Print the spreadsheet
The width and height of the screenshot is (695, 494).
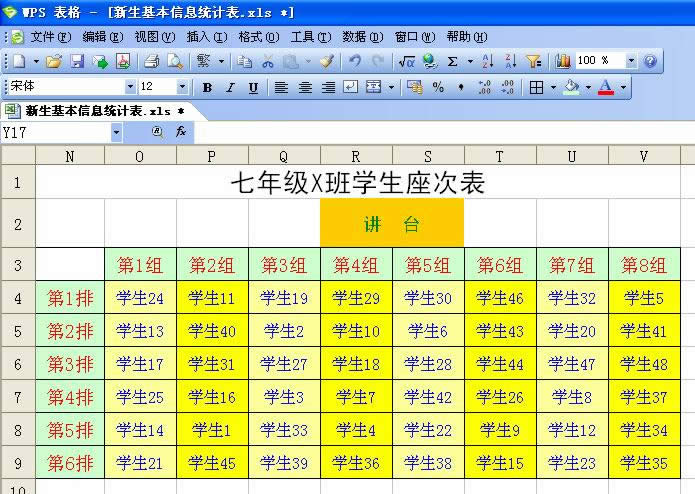151,61
